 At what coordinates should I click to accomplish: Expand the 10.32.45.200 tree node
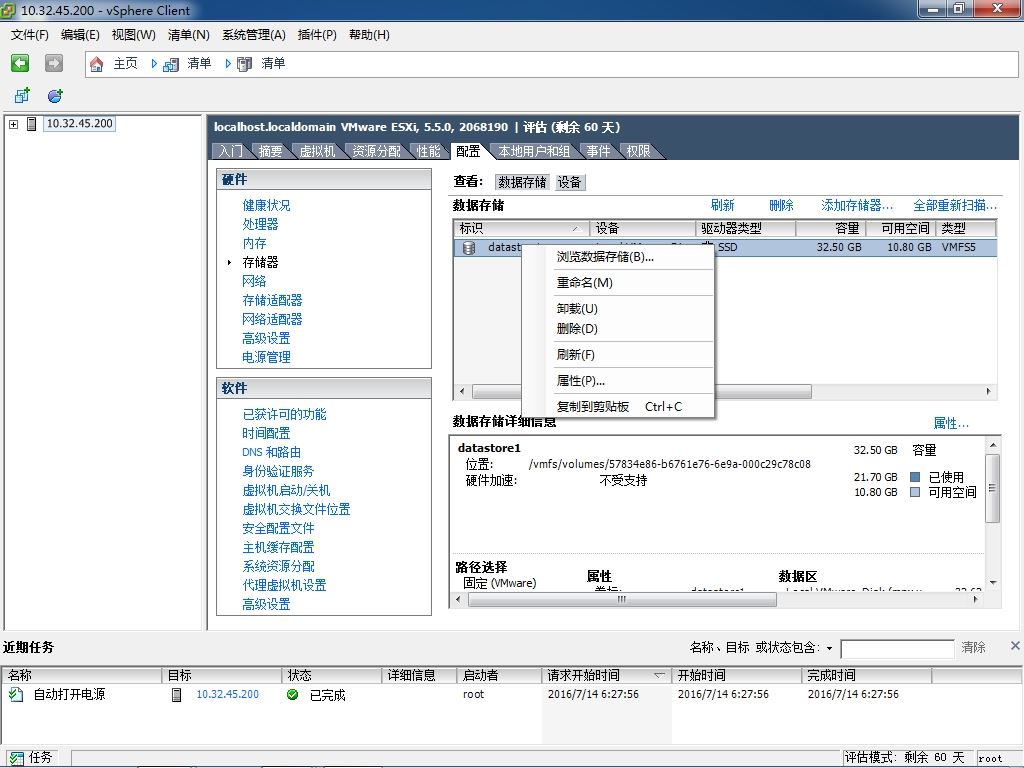pyautogui.click(x=14, y=123)
